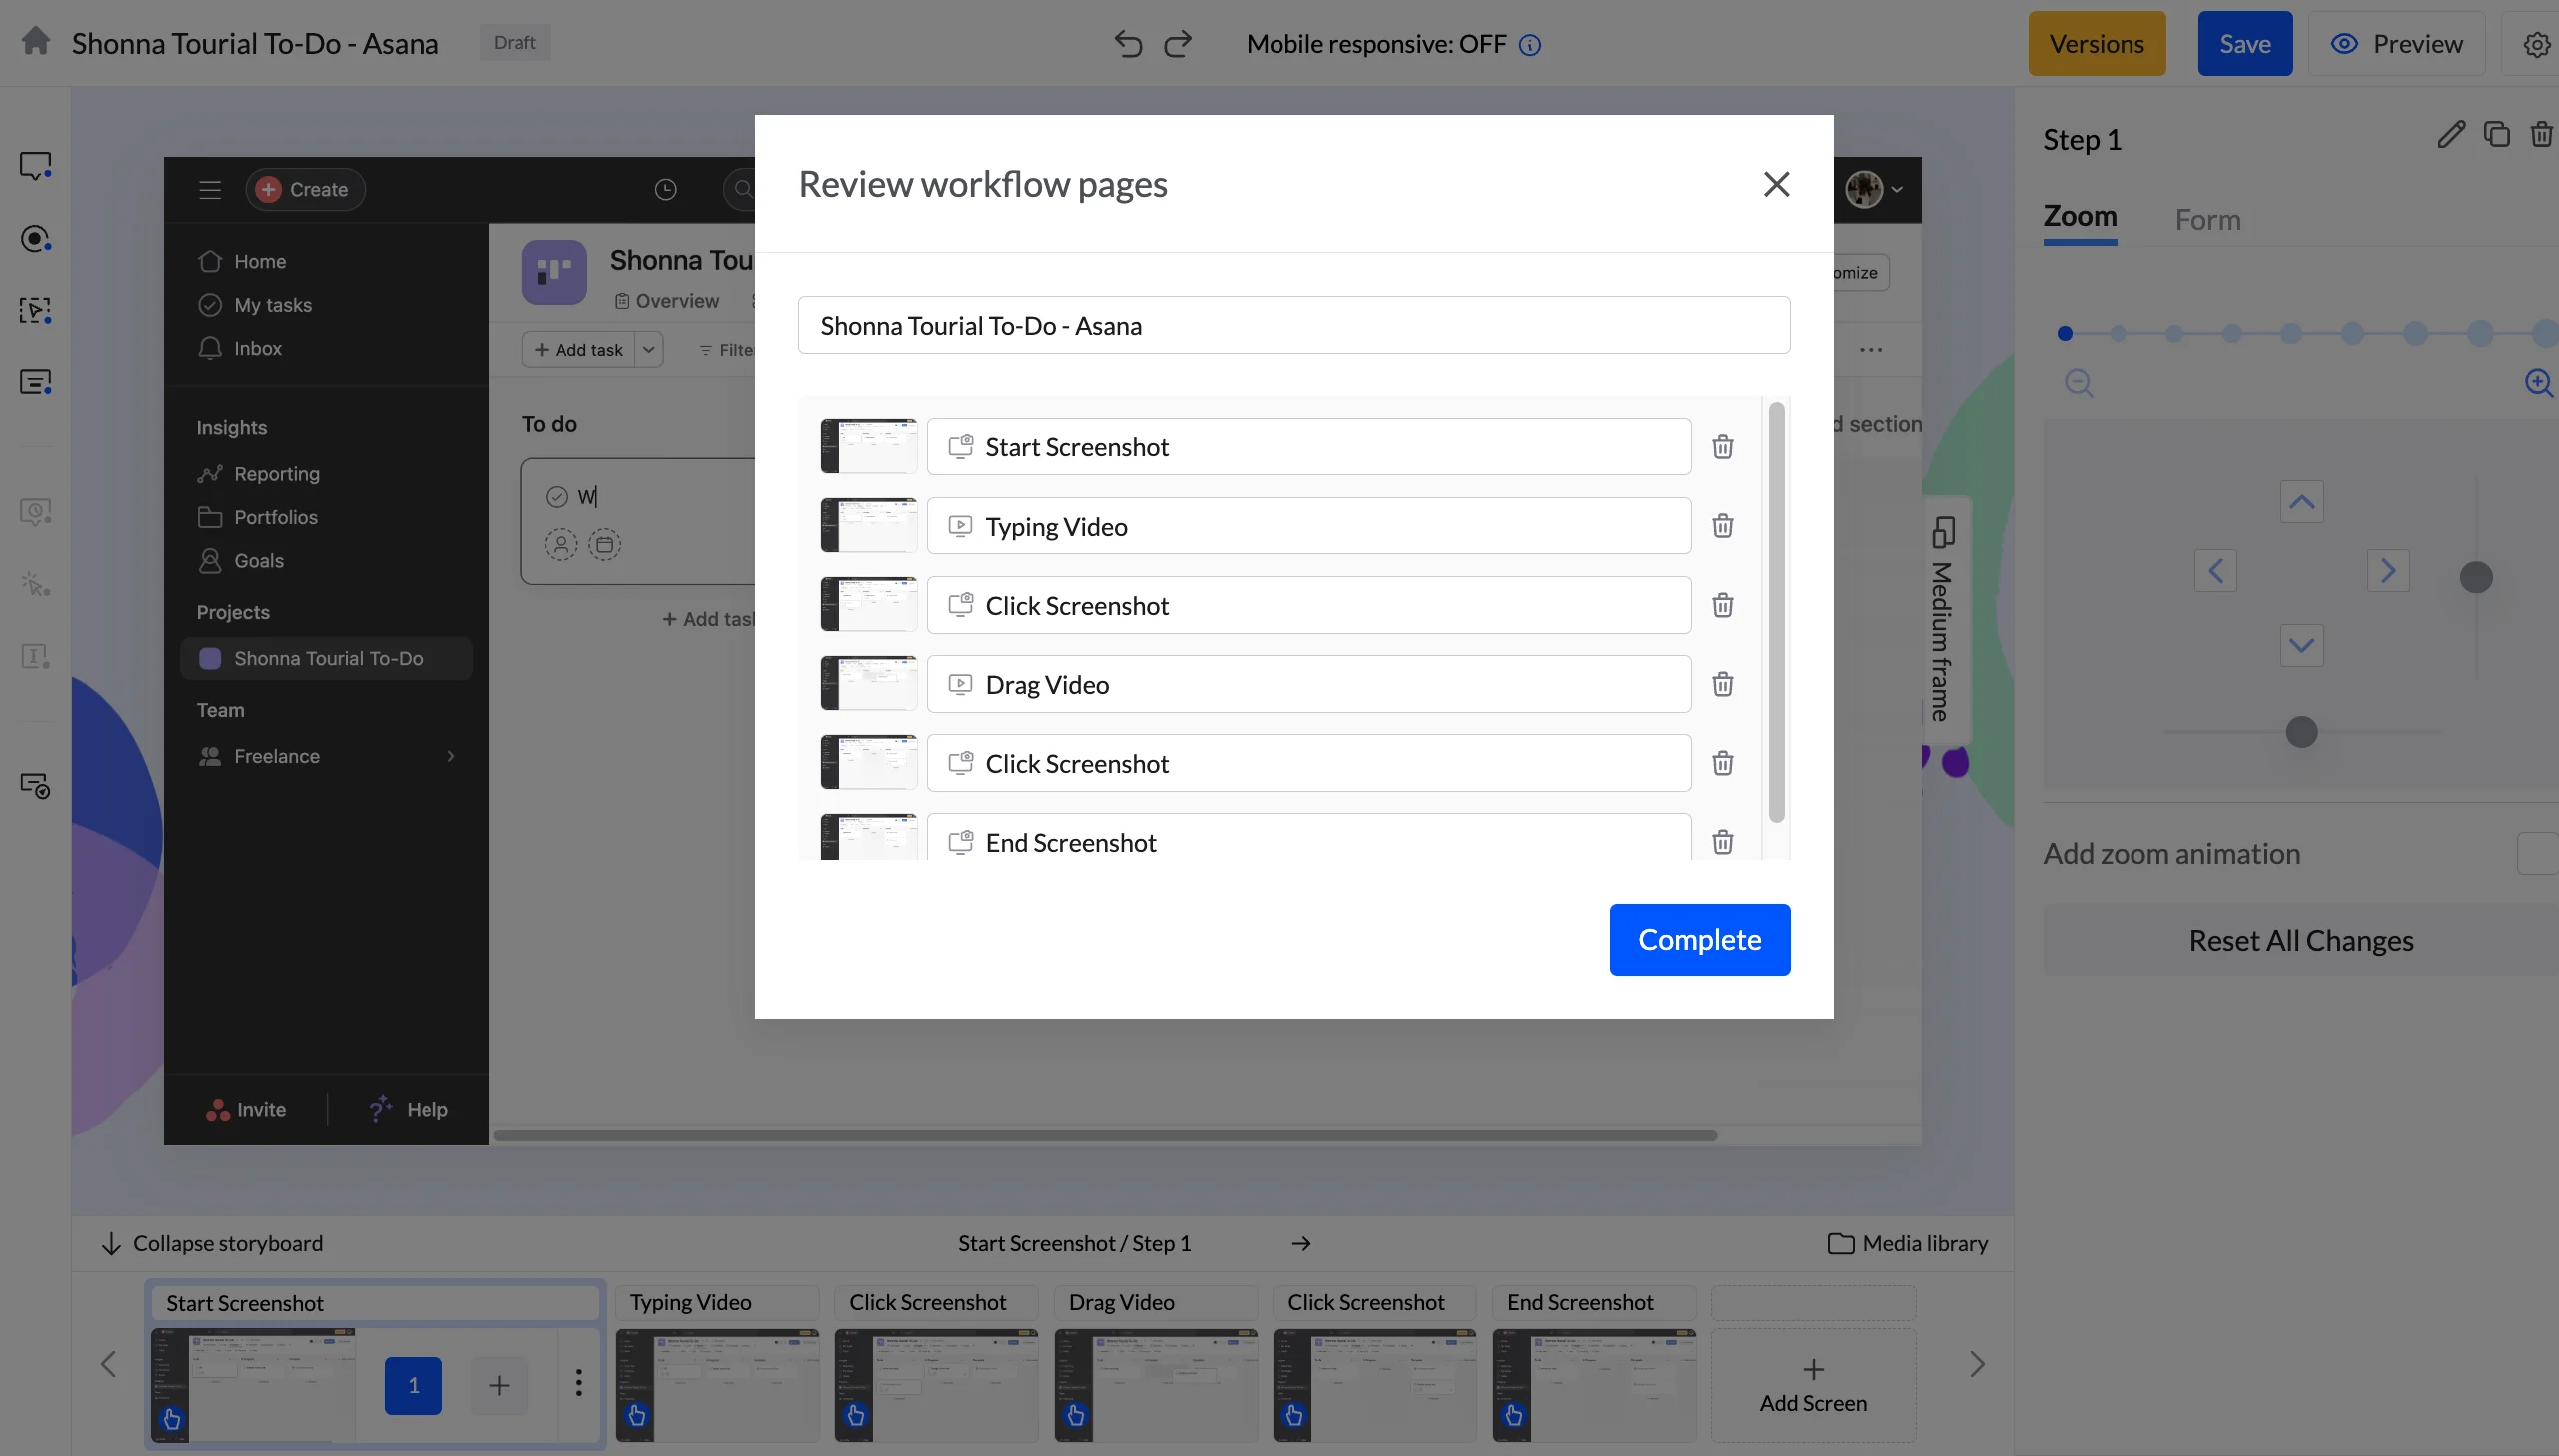Add a step to Start Screenshot

499,1386
